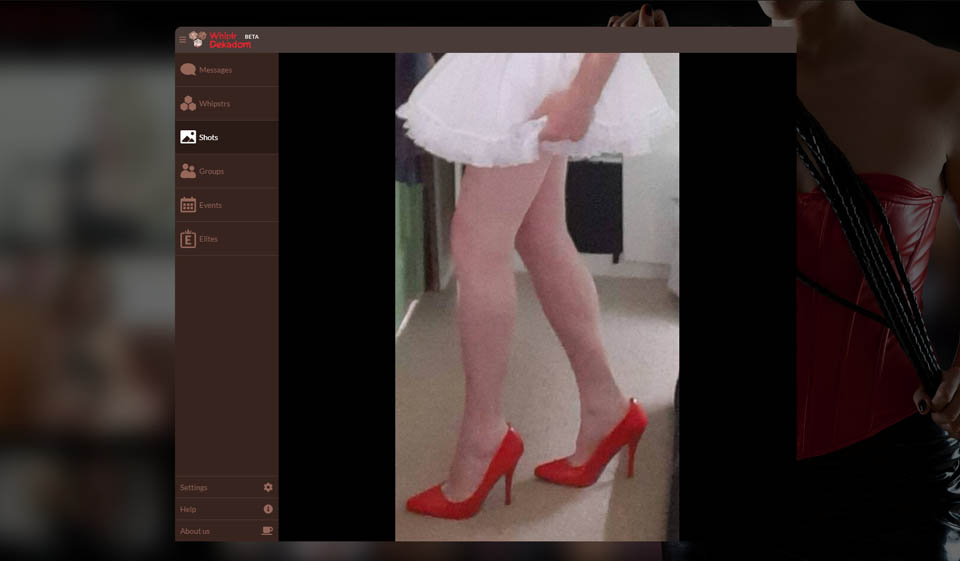The height and width of the screenshot is (561, 960).
Task: Open the Messages menu item
Action: (x=215, y=70)
